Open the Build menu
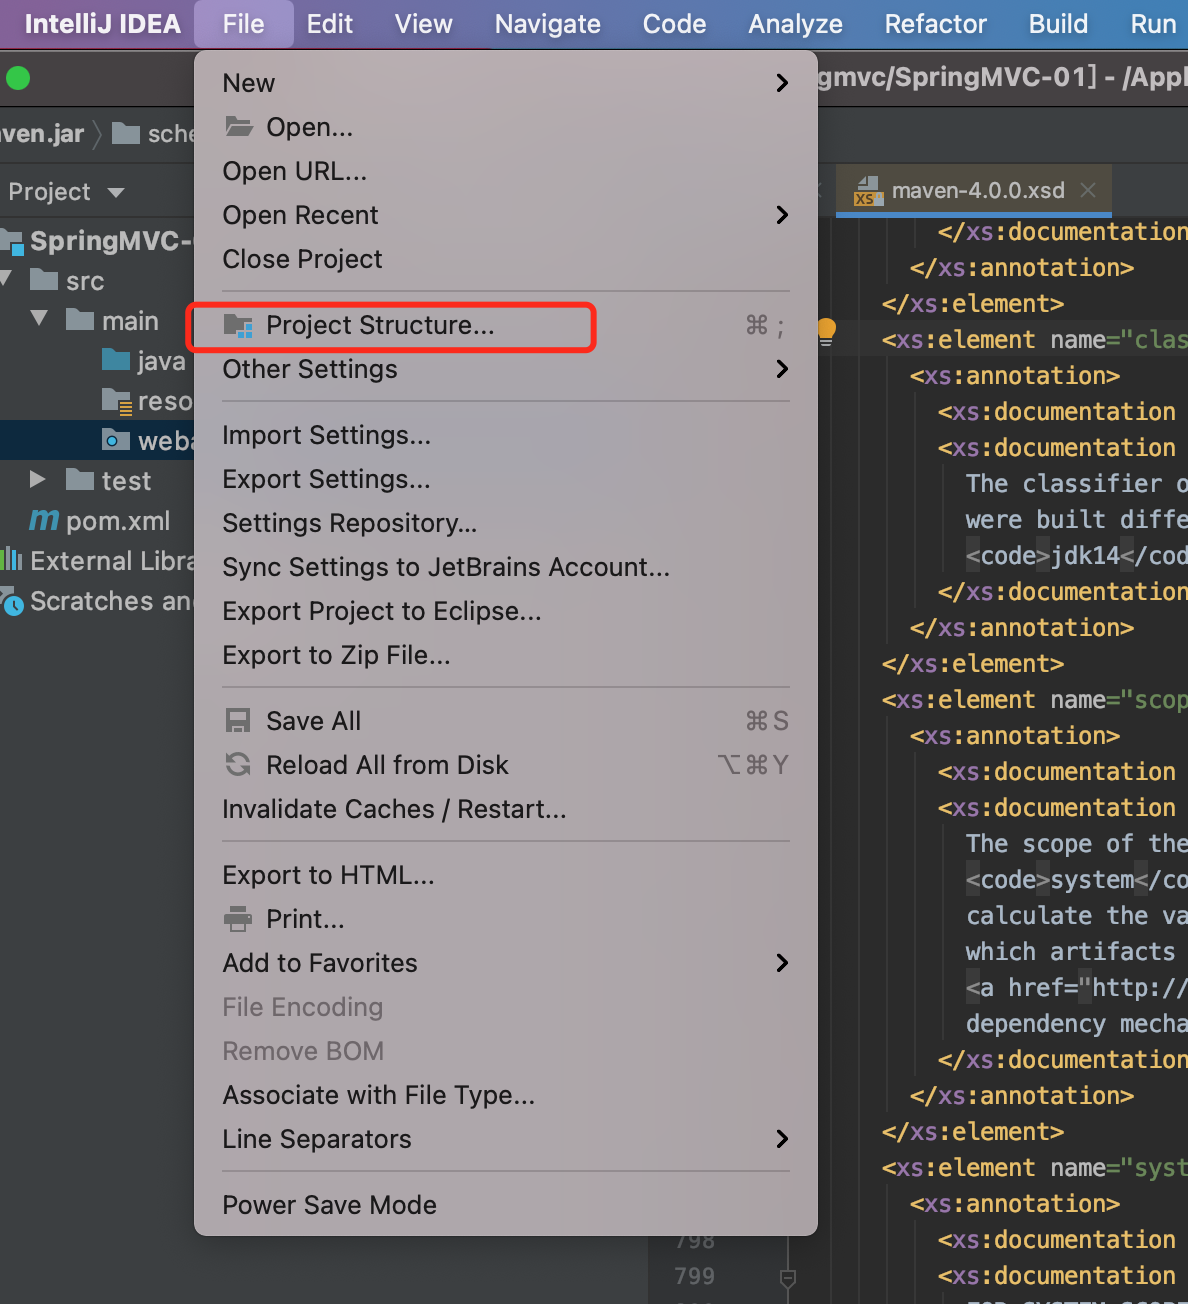The height and width of the screenshot is (1304, 1188). tap(1059, 24)
